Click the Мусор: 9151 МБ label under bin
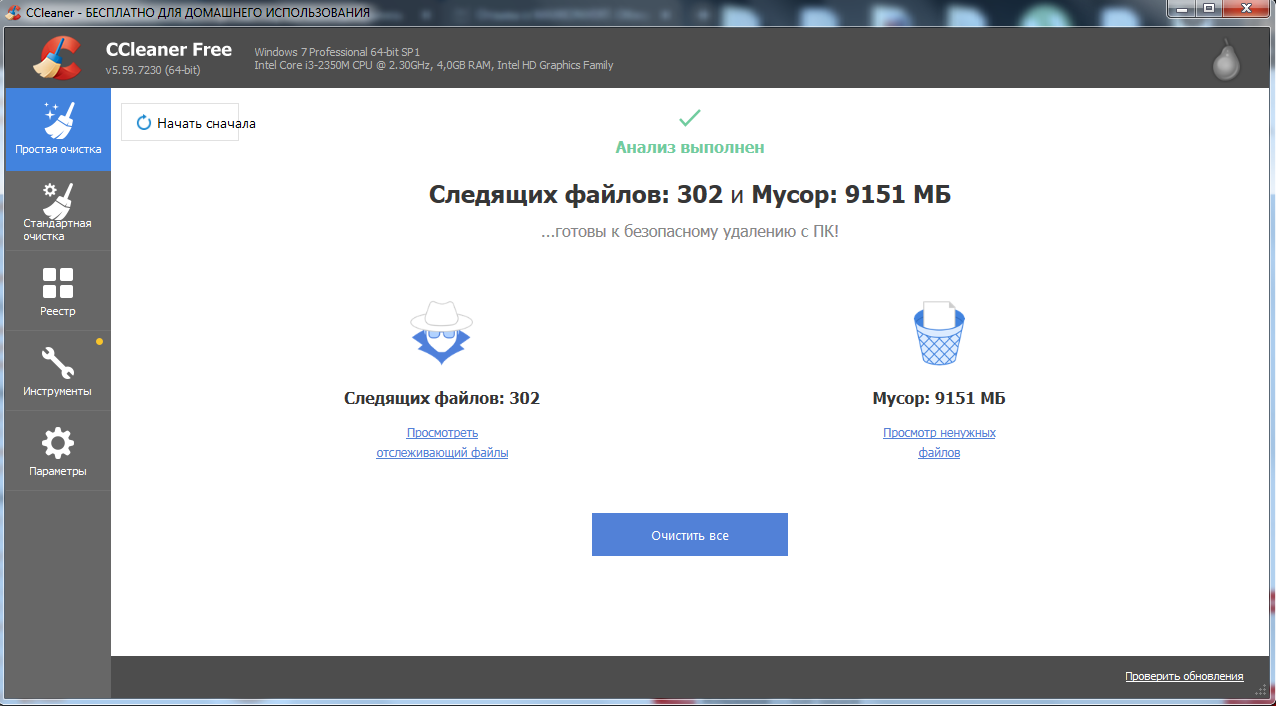 tap(939, 398)
